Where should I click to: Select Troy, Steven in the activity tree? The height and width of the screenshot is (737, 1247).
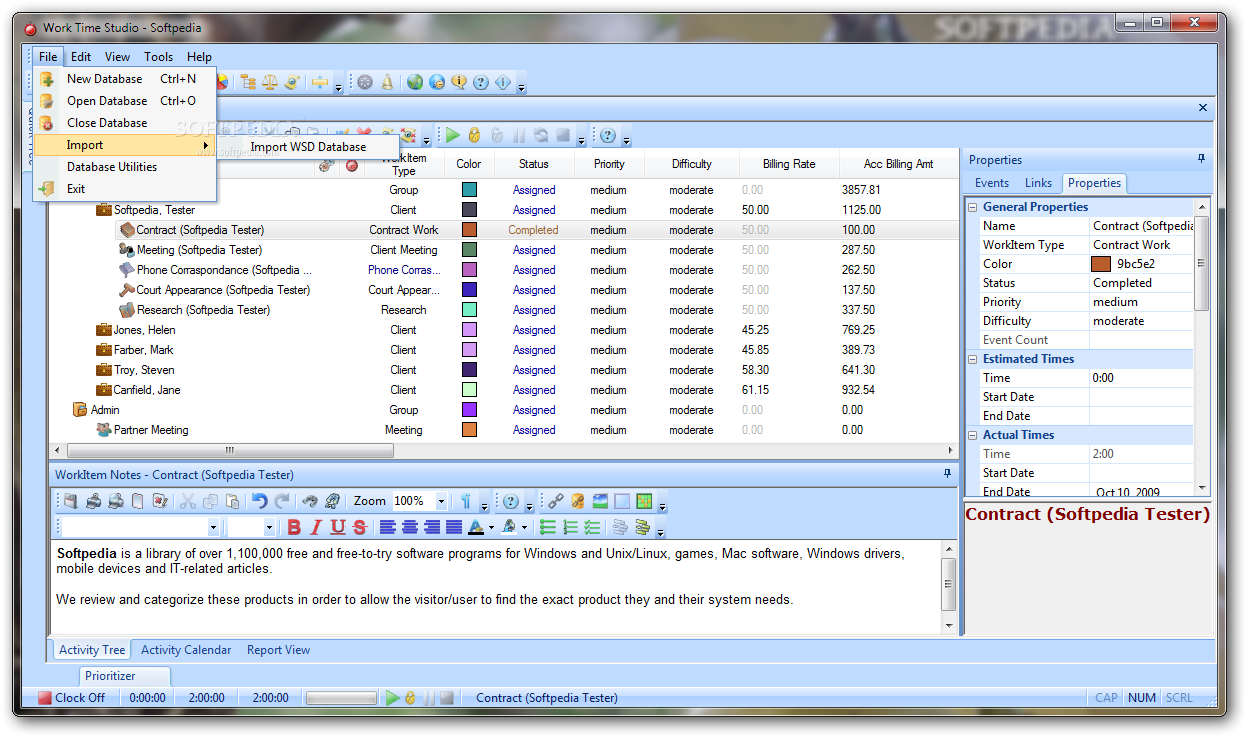pos(144,370)
